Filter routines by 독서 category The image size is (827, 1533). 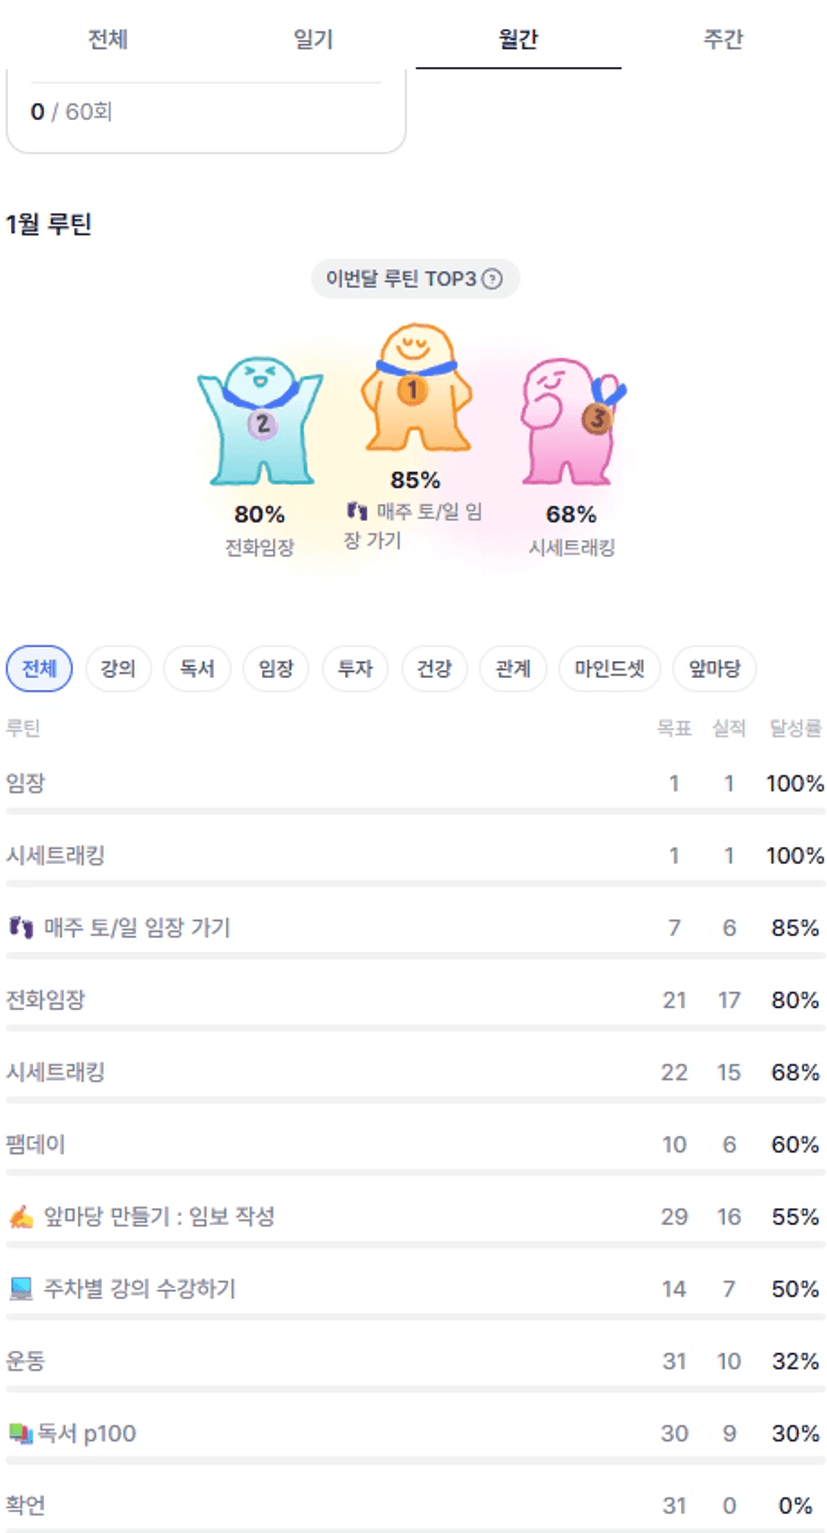pos(197,669)
